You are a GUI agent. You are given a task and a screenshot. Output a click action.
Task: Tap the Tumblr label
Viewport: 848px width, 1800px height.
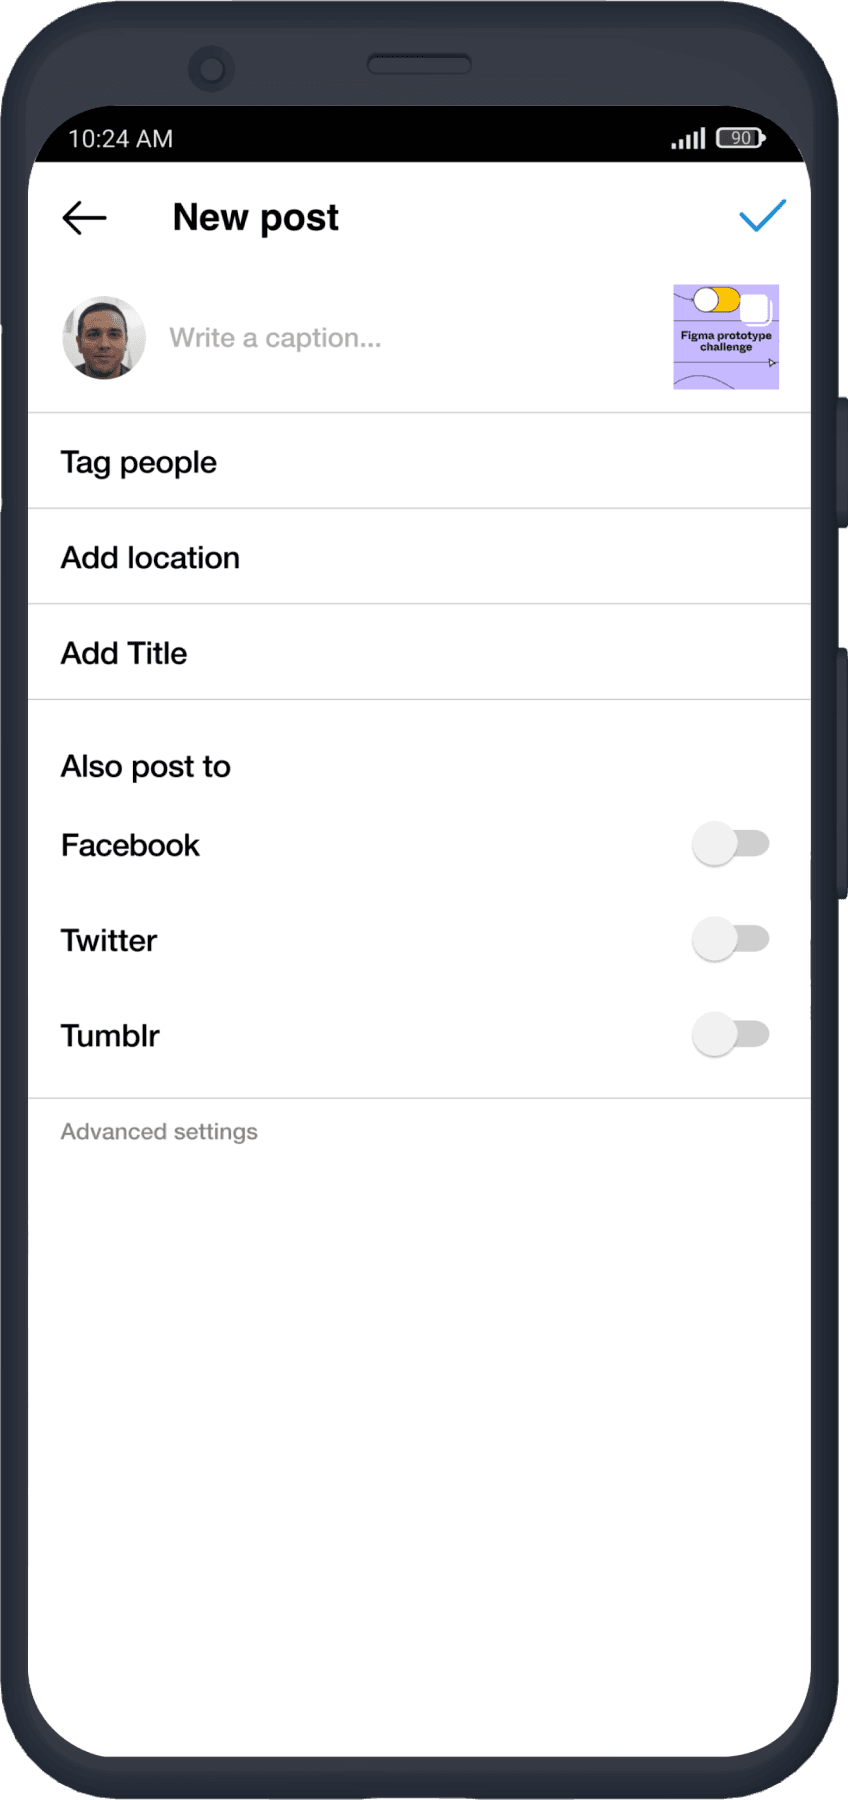pos(110,1036)
